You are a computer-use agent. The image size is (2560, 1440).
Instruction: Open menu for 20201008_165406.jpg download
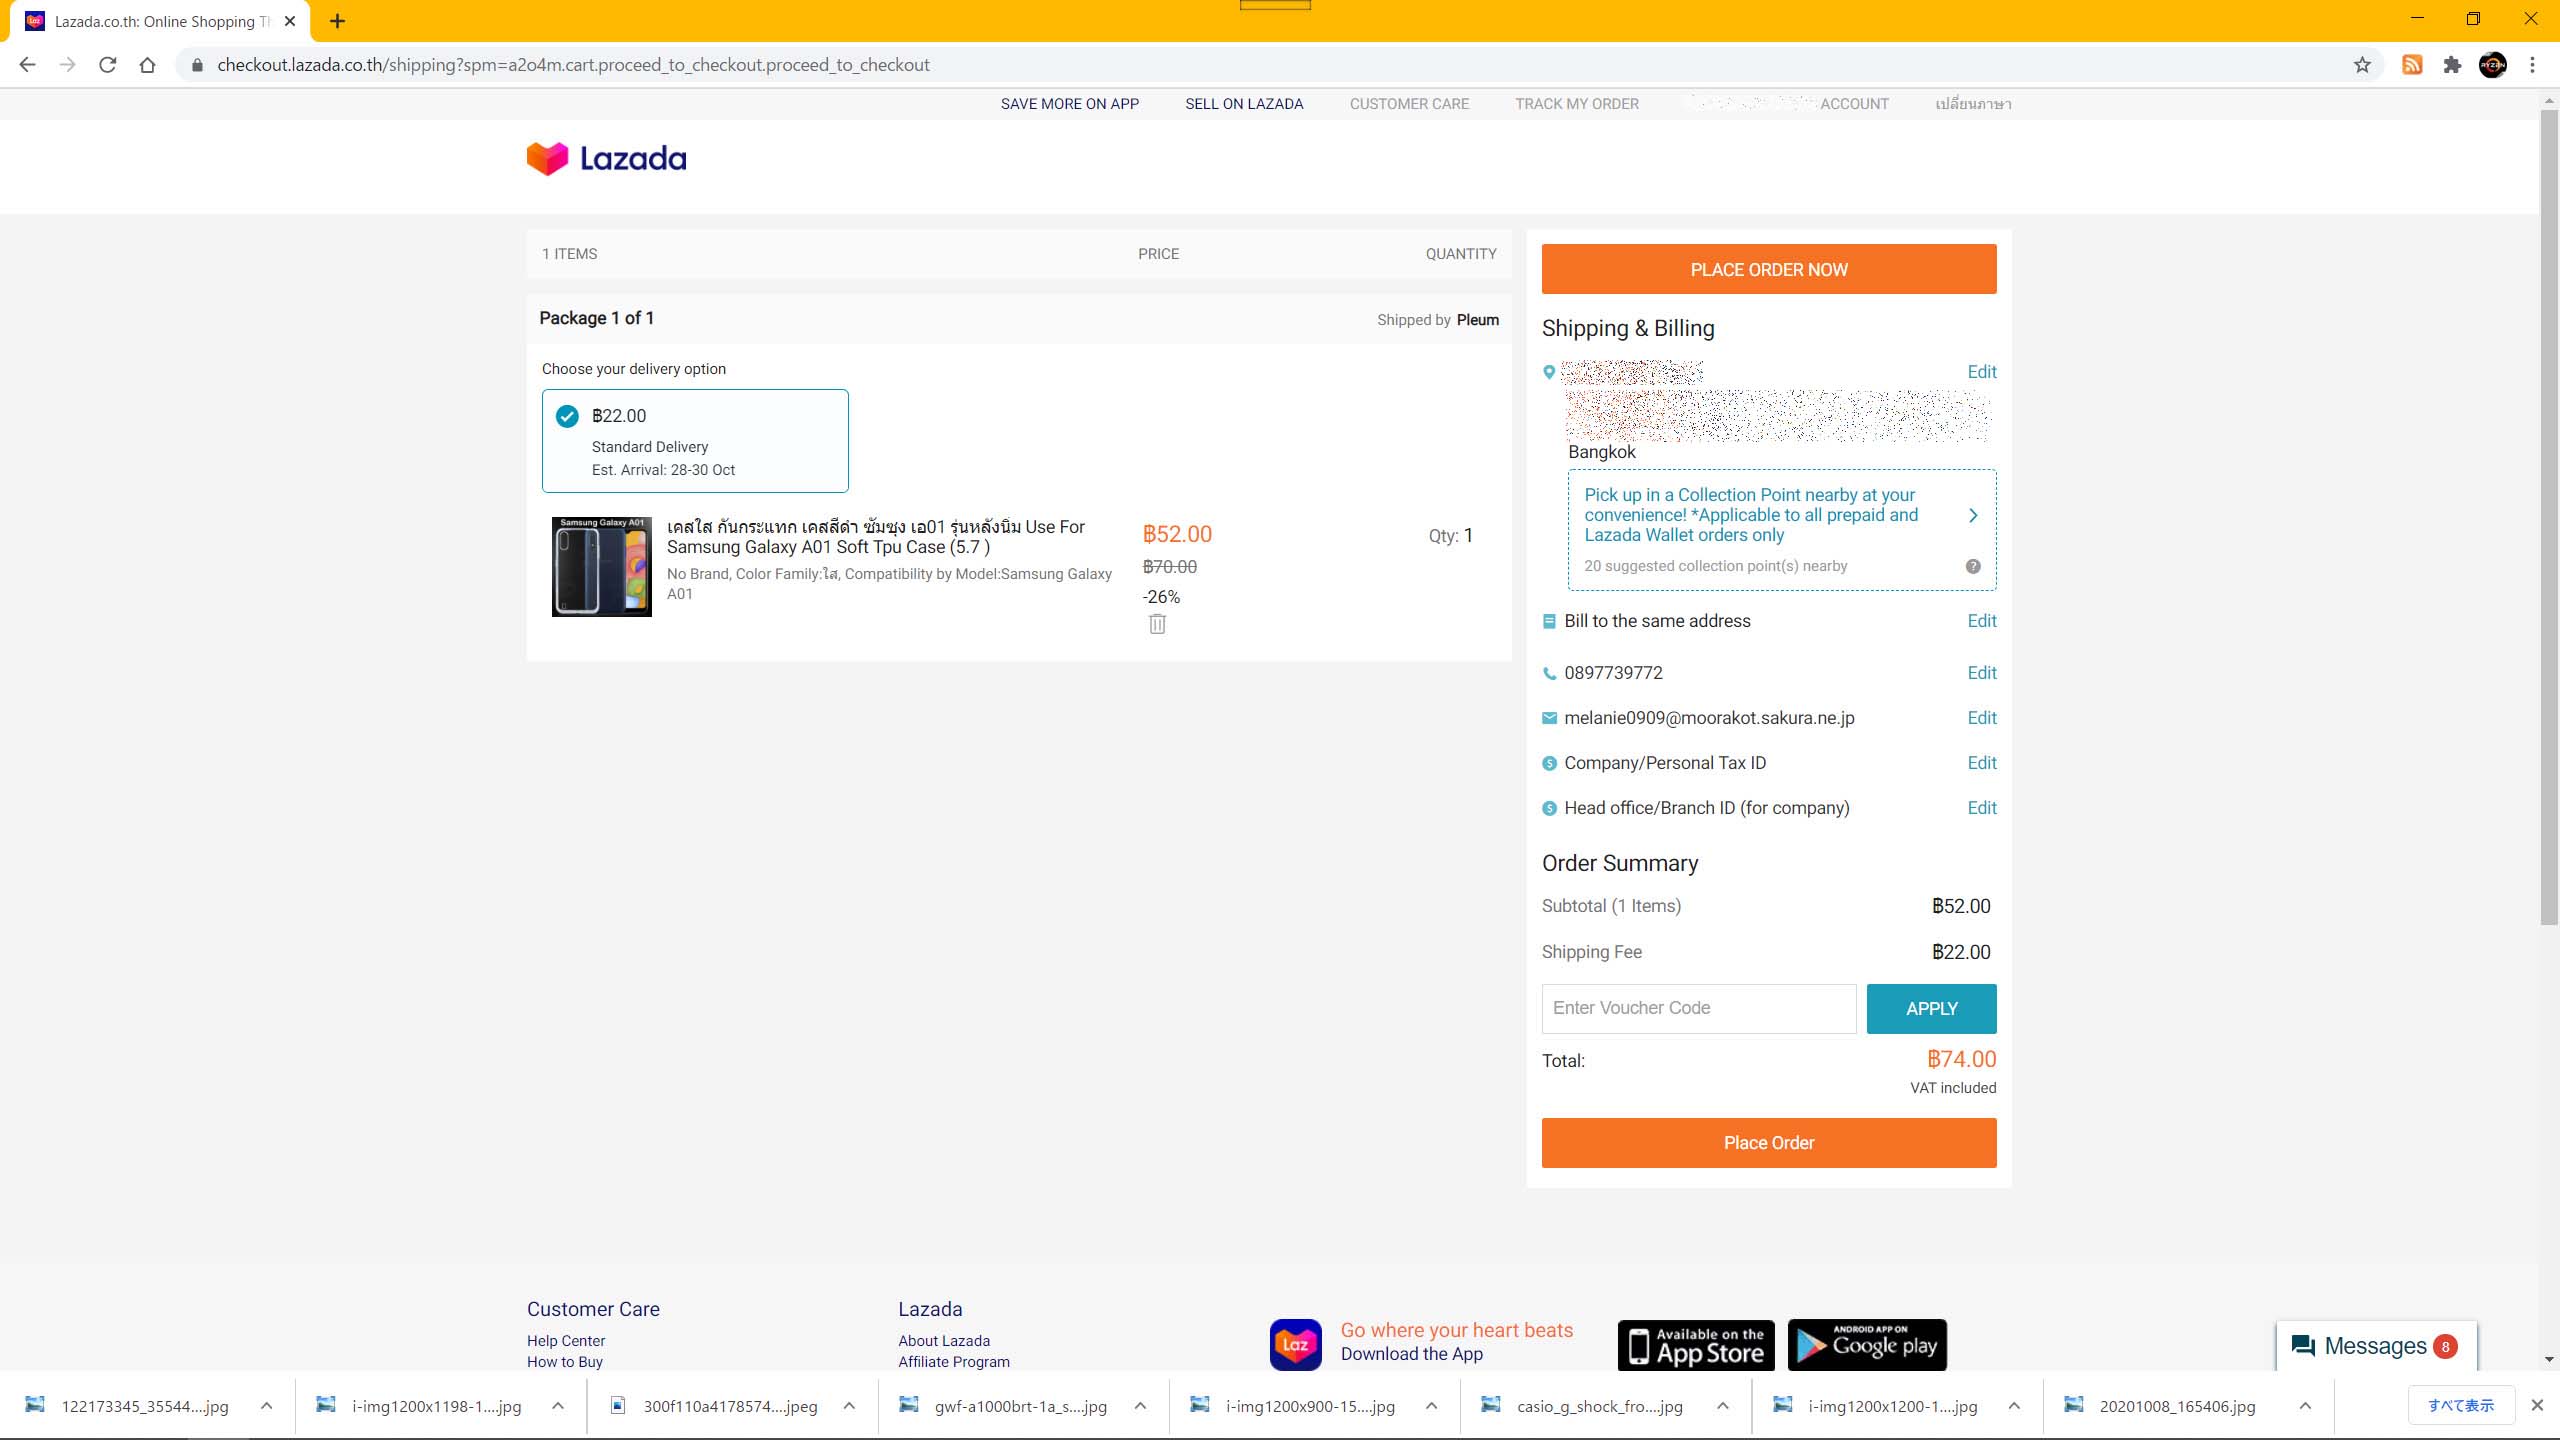tap(2305, 1406)
